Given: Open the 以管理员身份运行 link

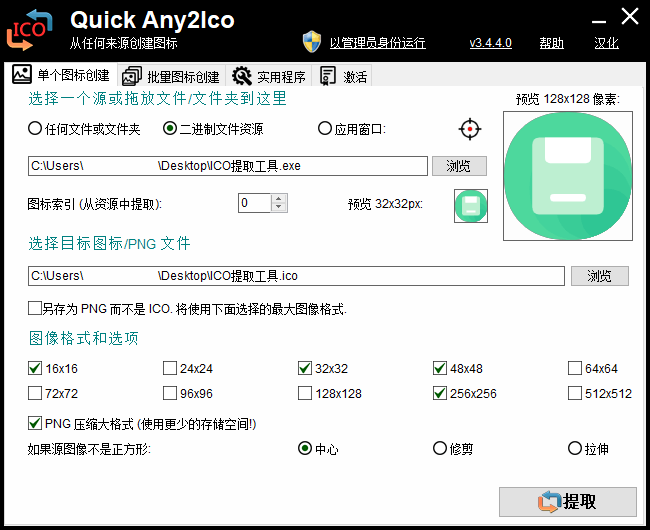Looking at the screenshot, I should pyautogui.click(x=377, y=43).
